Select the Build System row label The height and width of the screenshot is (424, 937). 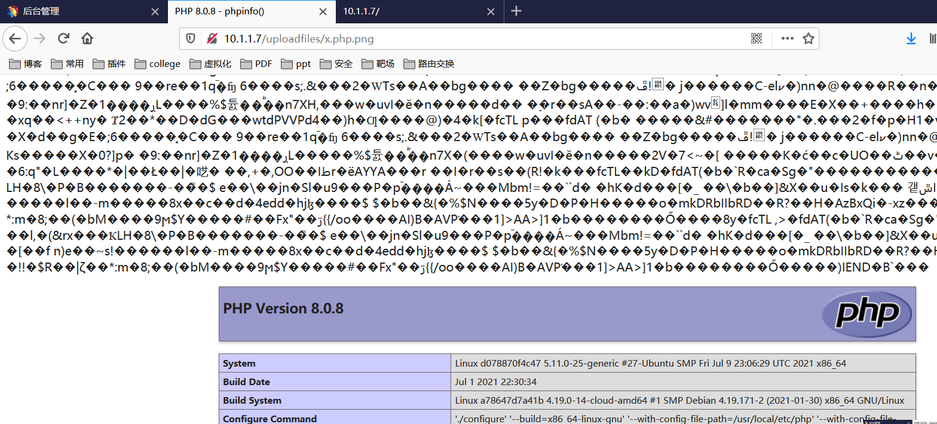pyautogui.click(x=335, y=400)
